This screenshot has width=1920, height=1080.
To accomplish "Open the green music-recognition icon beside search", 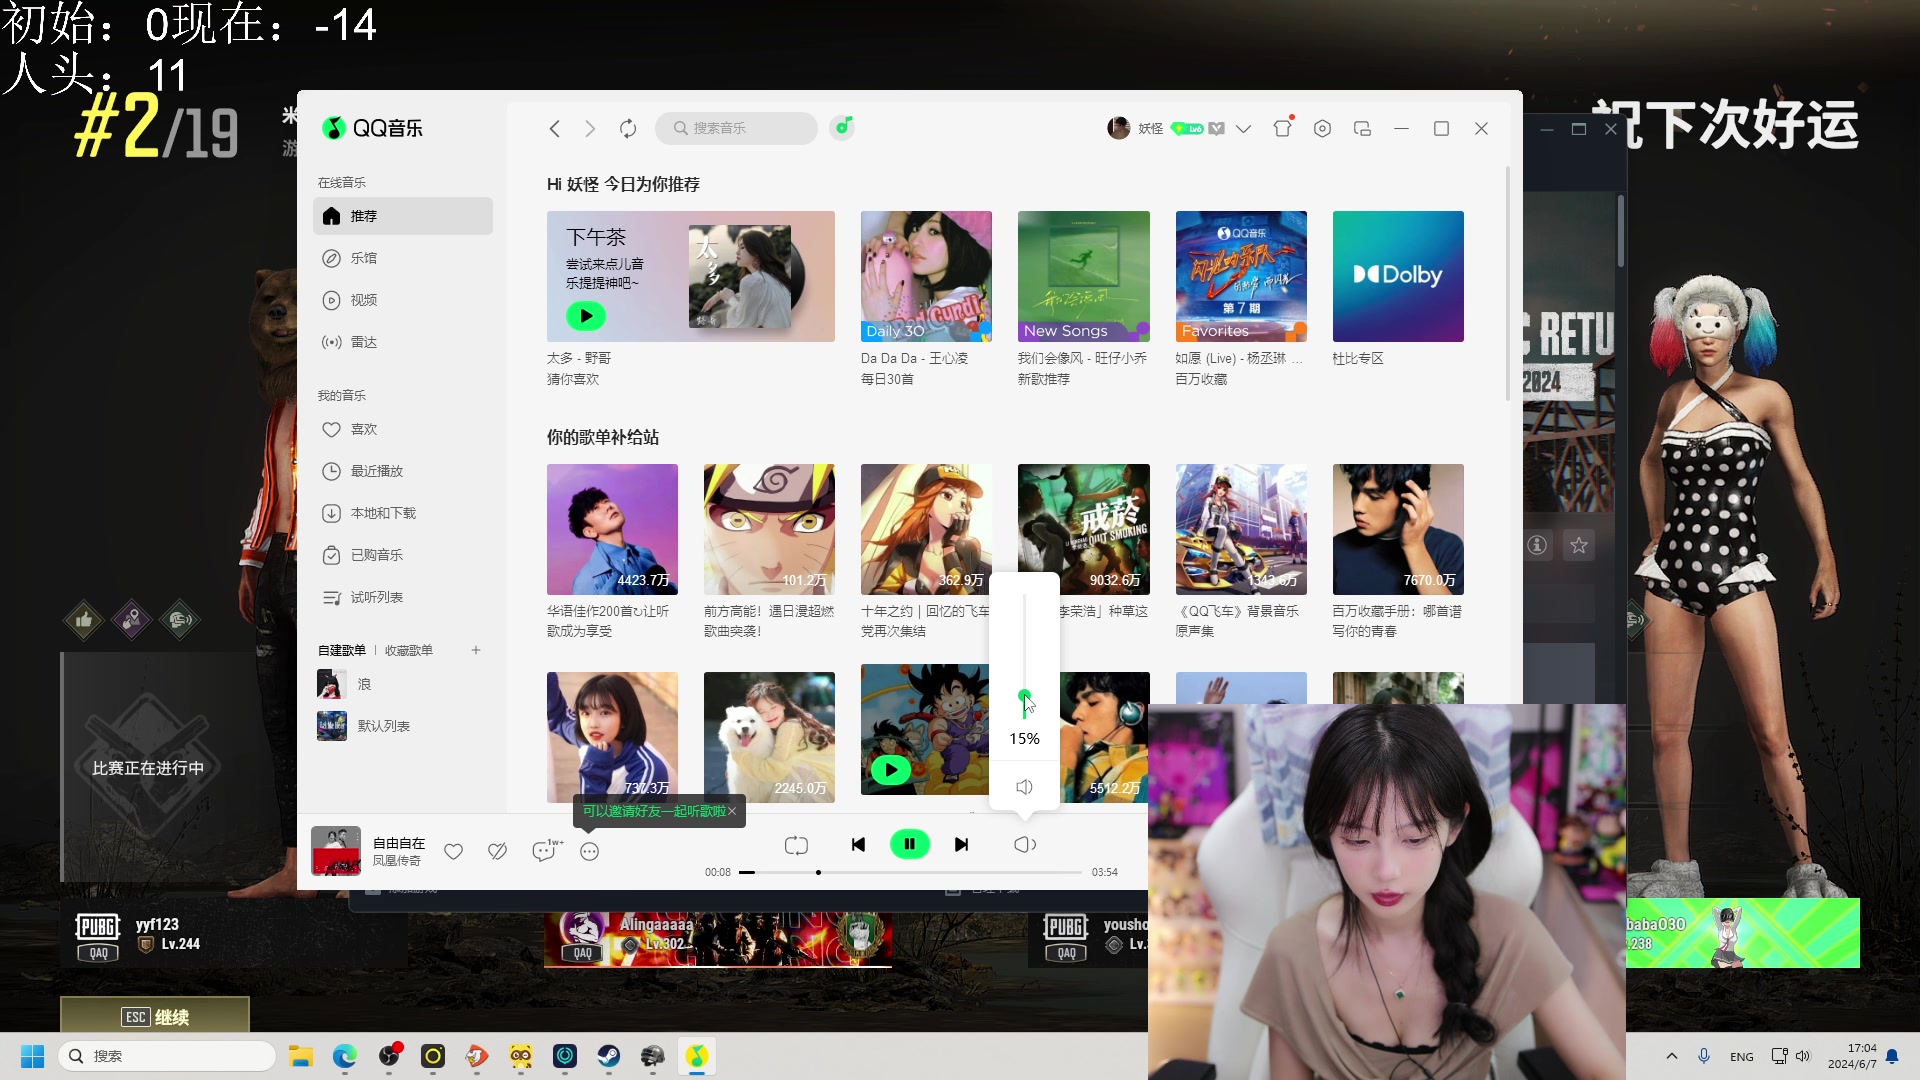I will [843, 127].
